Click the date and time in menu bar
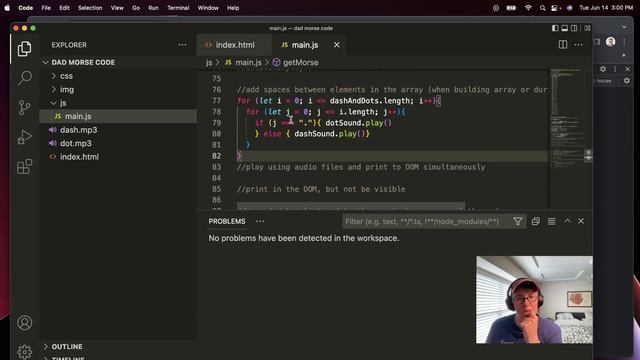 pyautogui.click(x=606, y=8)
